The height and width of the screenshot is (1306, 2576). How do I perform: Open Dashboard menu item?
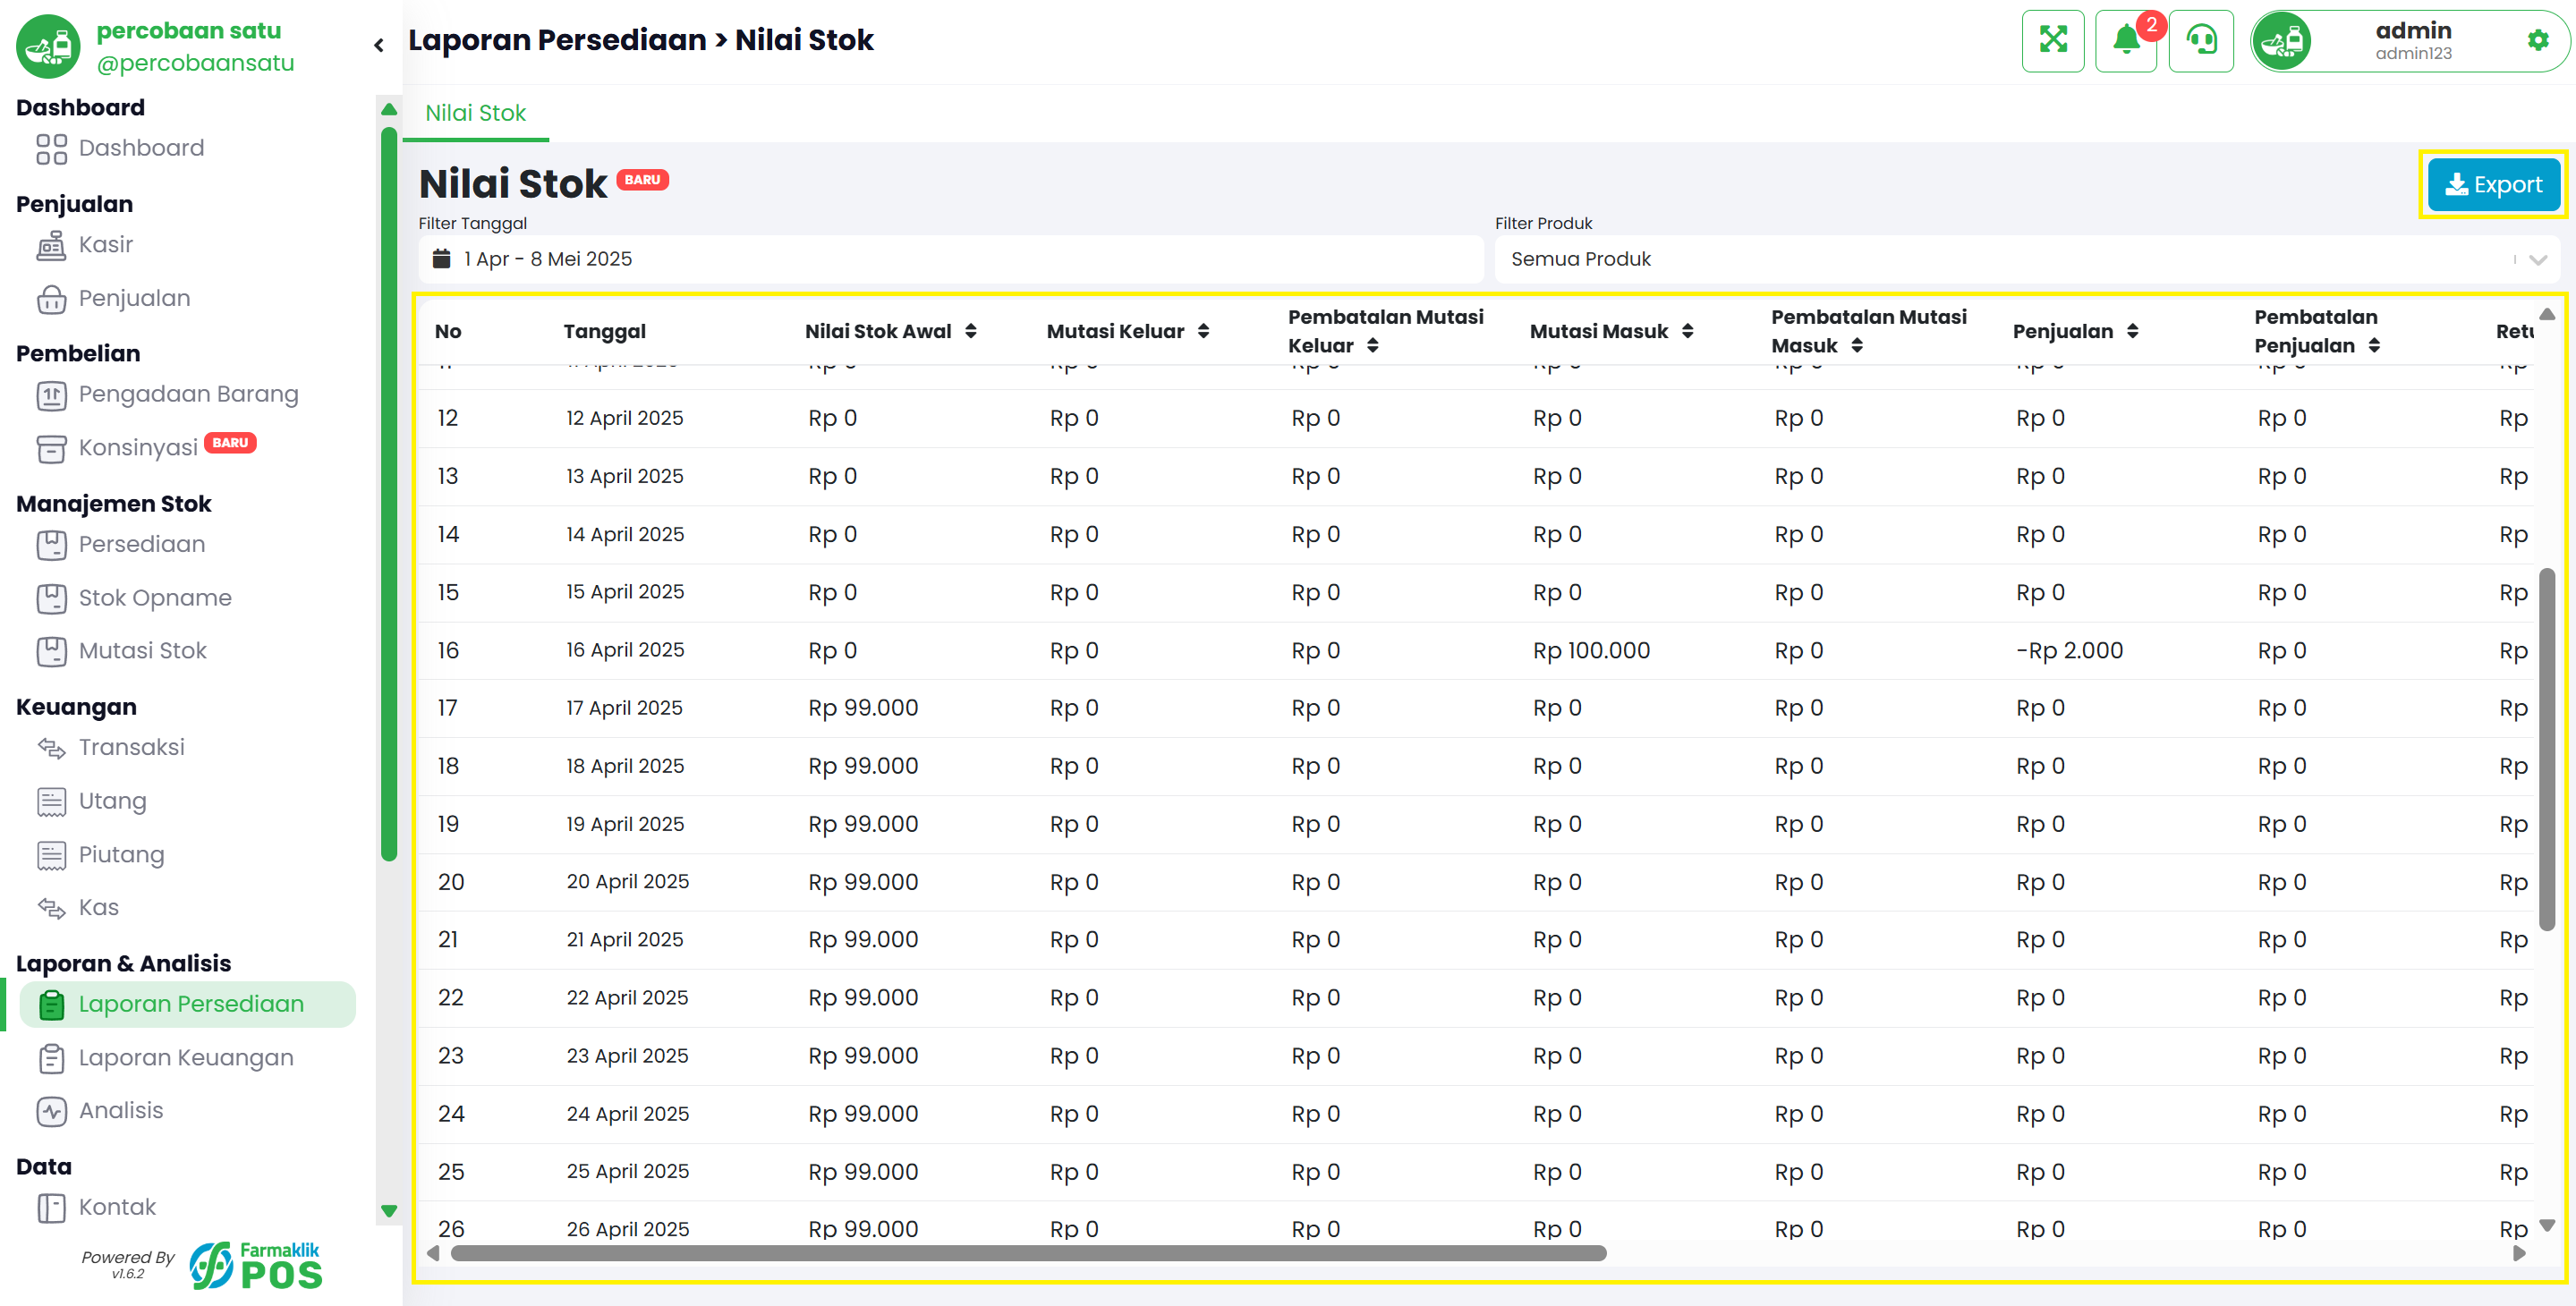(x=141, y=149)
